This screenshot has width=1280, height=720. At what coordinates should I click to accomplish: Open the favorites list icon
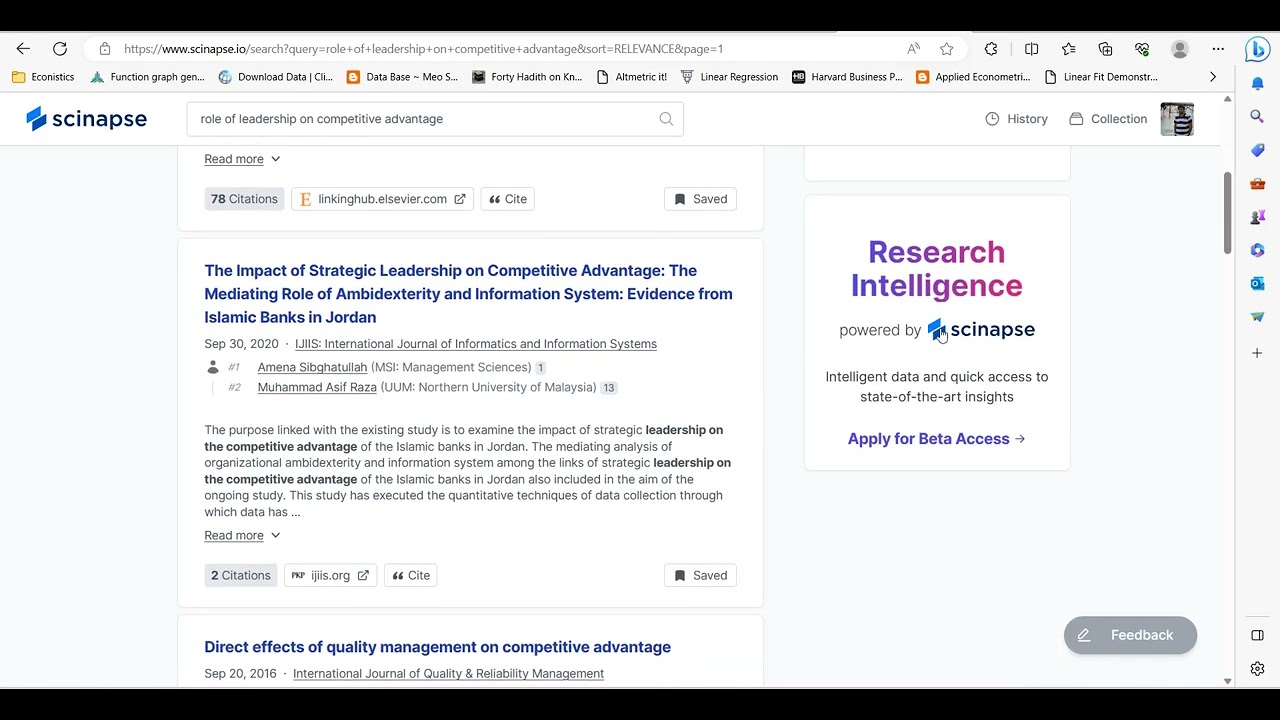(x=1068, y=48)
